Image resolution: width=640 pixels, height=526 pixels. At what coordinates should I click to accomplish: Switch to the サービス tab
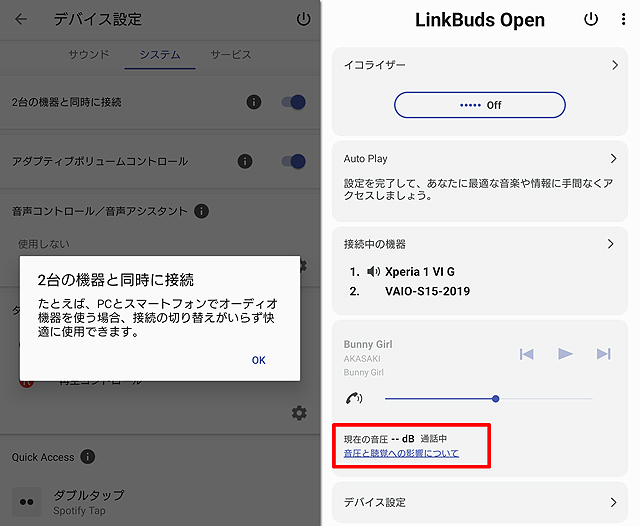click(x=231, y=55)
